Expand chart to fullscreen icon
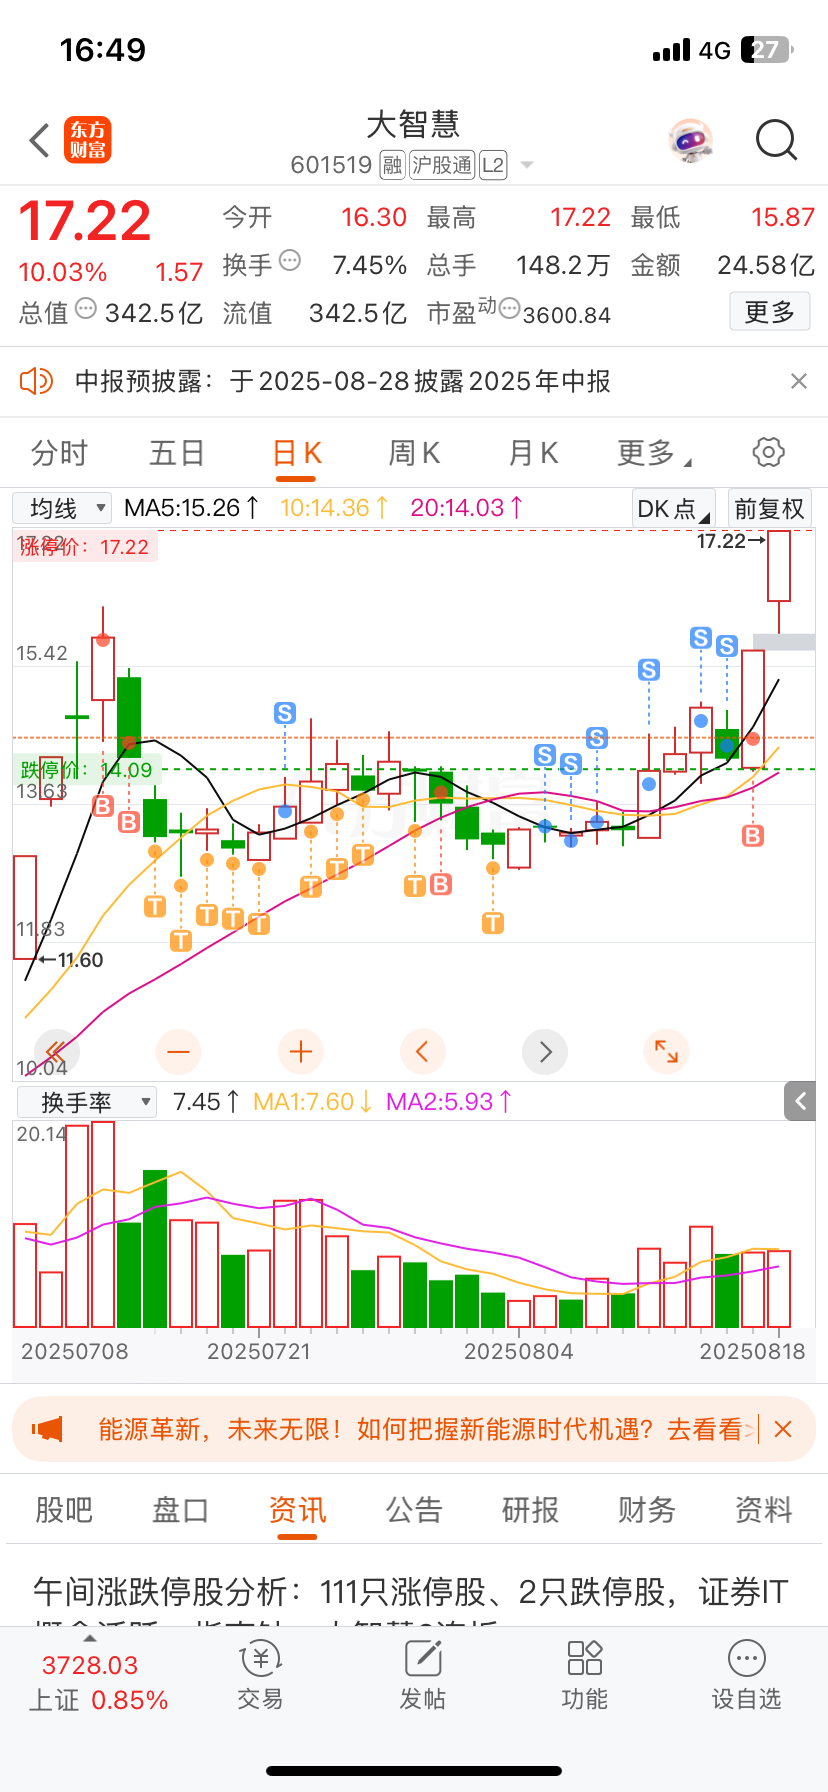 tap(667, 1052)
